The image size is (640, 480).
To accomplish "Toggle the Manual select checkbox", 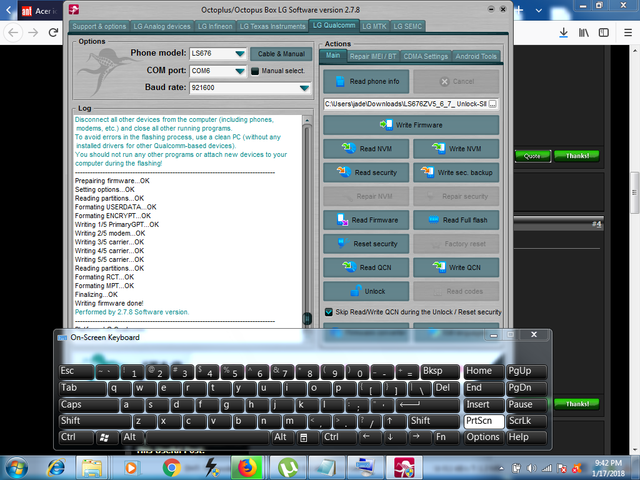I will (x=255, y=71).
